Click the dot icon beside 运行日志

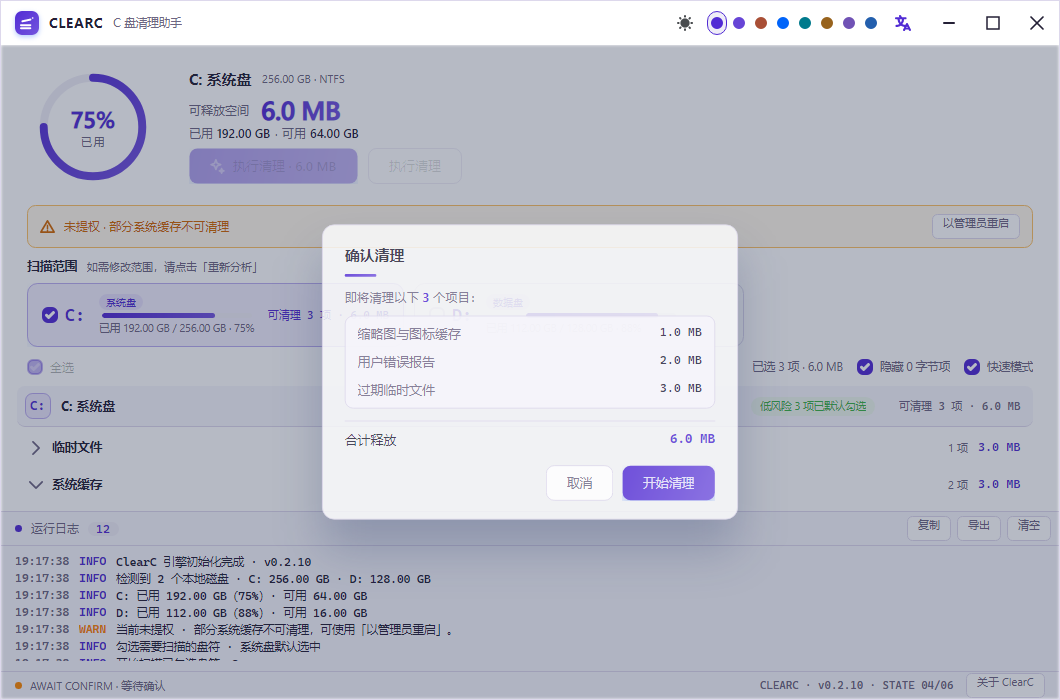(x=18, y=529)
